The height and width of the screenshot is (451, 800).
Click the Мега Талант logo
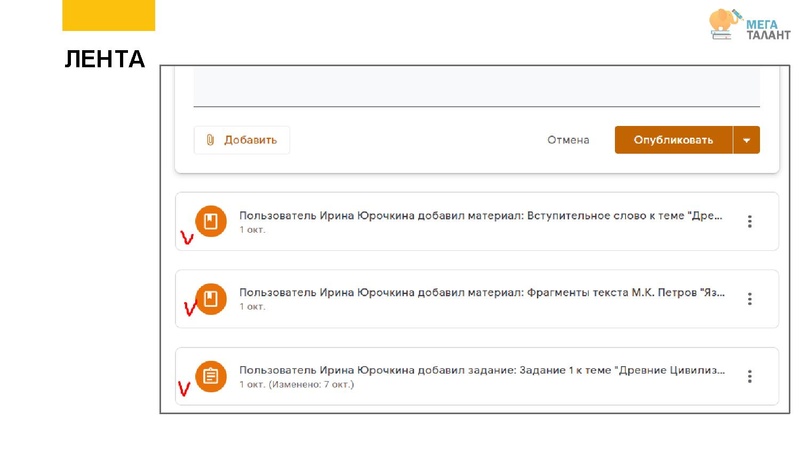(x=749, y=24)
